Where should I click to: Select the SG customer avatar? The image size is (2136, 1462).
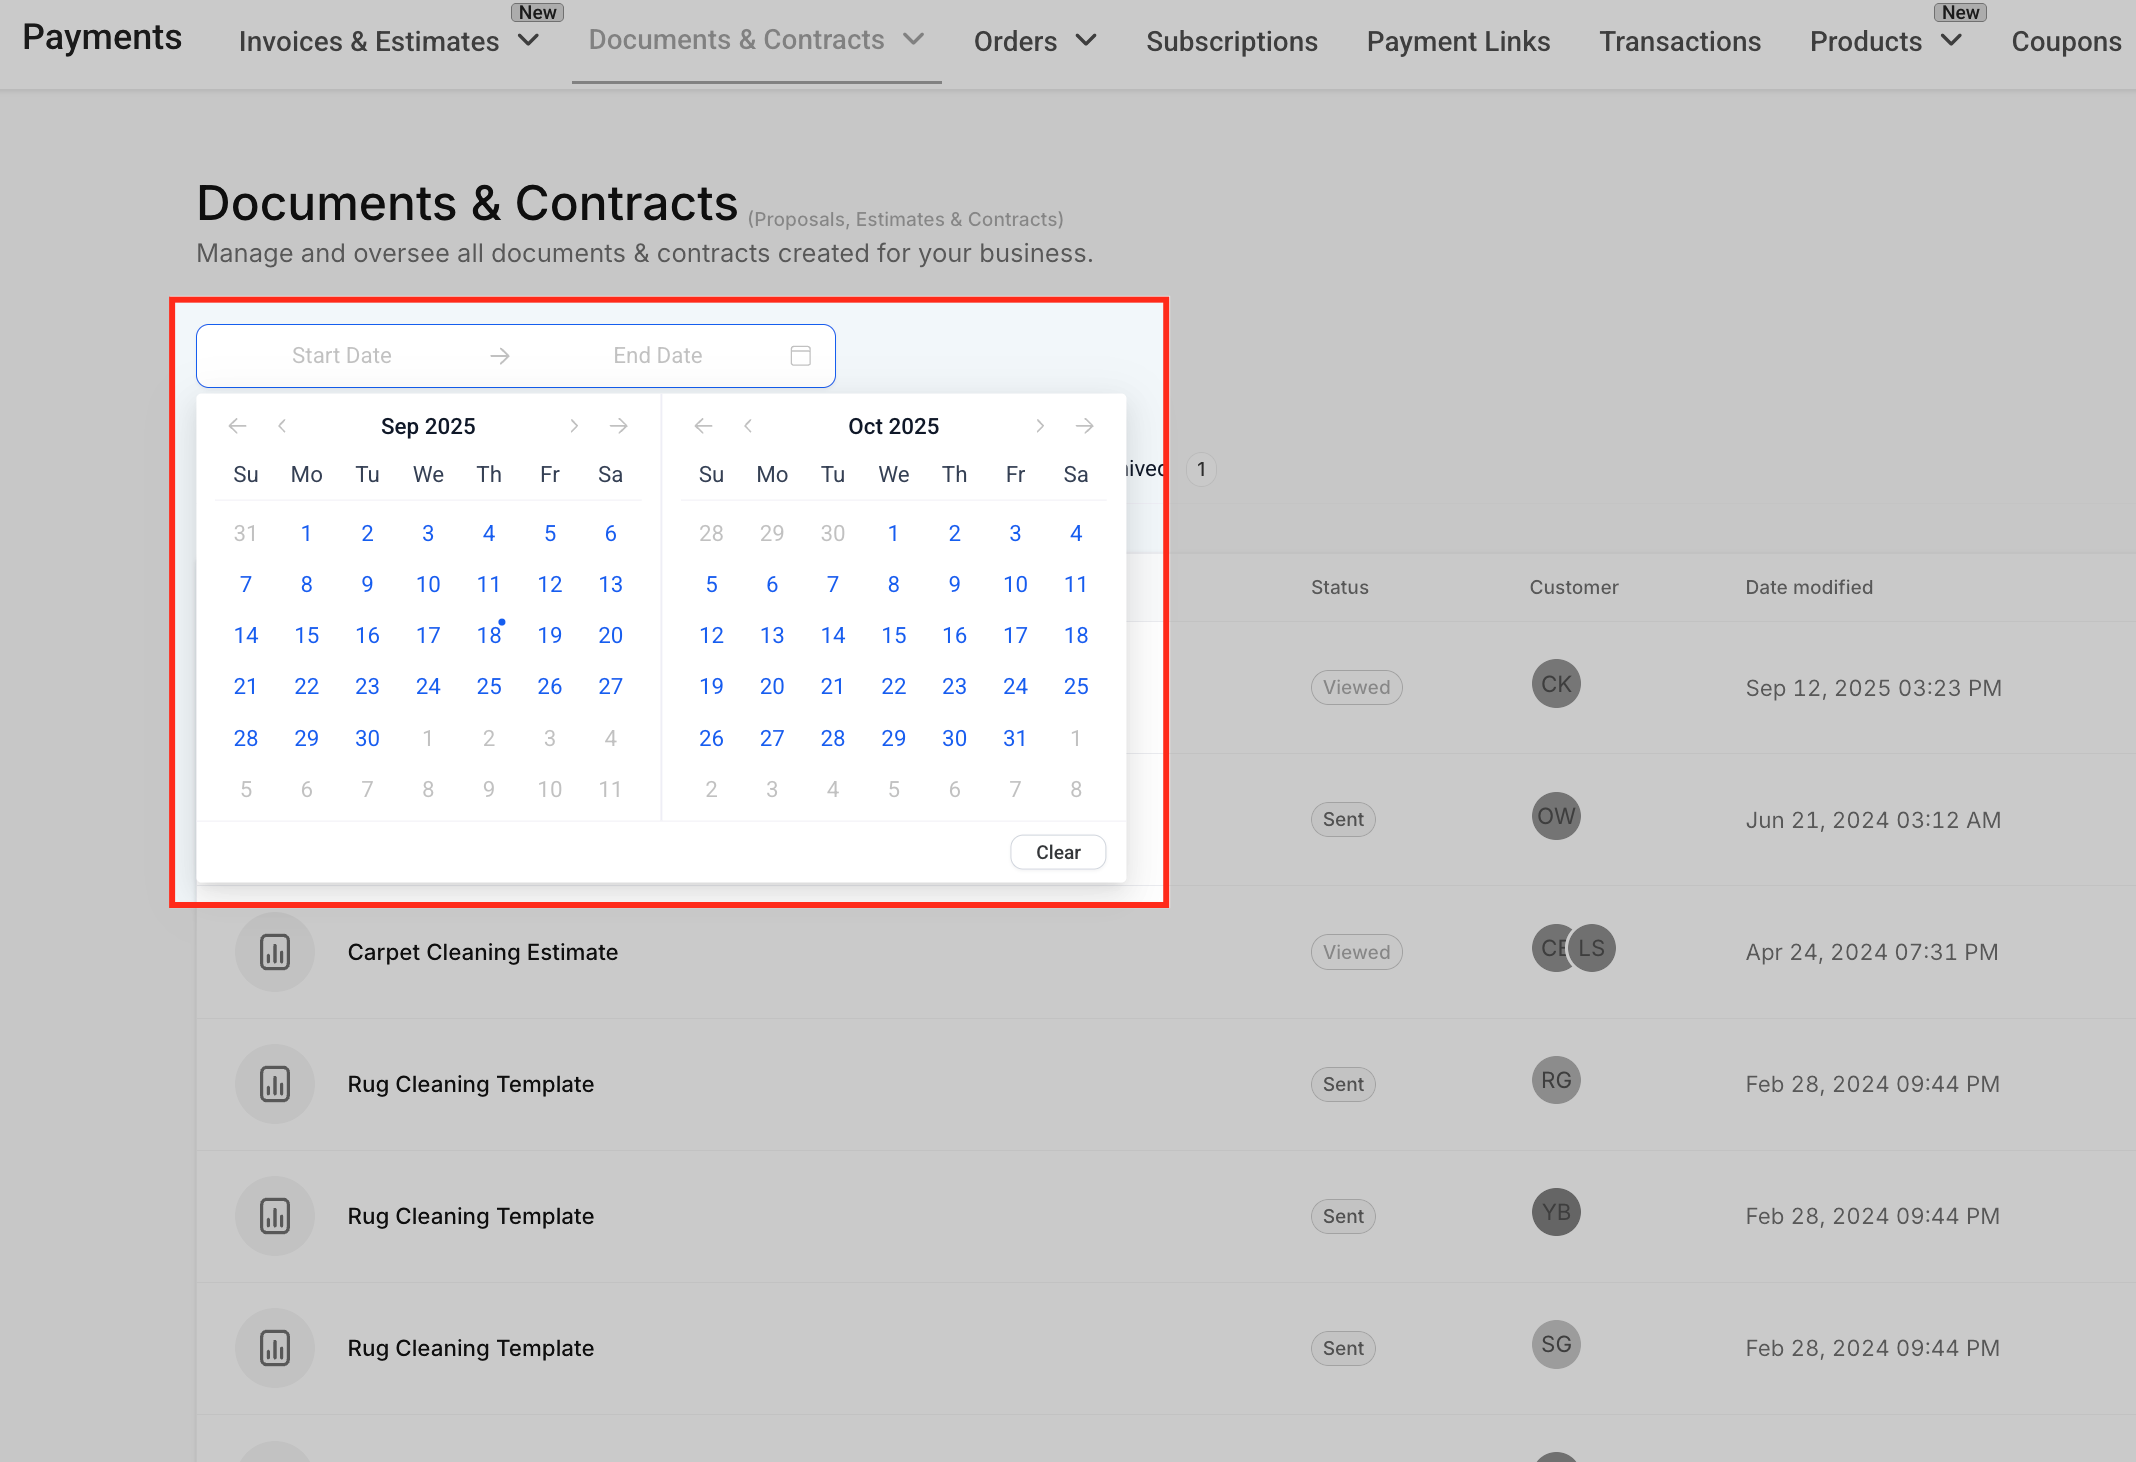1555,1344
